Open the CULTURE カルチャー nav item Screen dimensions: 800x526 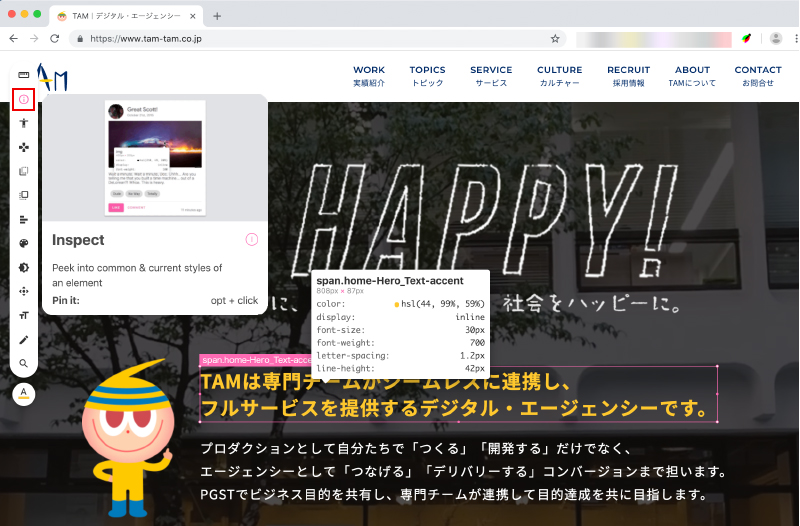[560, 76]
